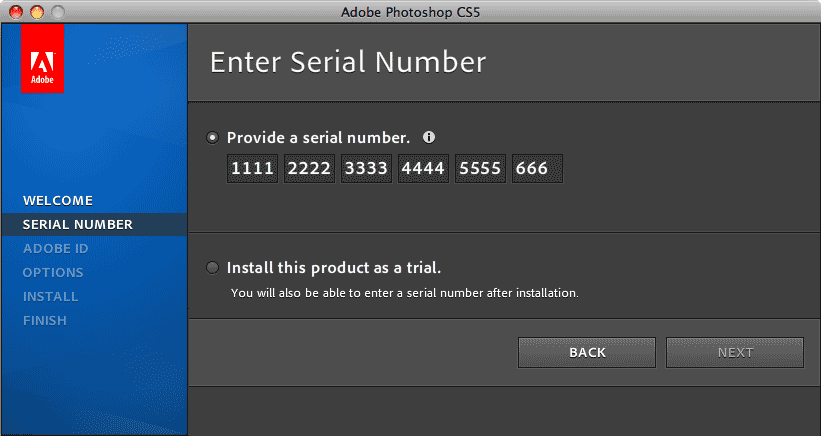Focus the serial field containing 5555
Screen dimensions: 821x436
pyautogui.click(x=481, y=169)
